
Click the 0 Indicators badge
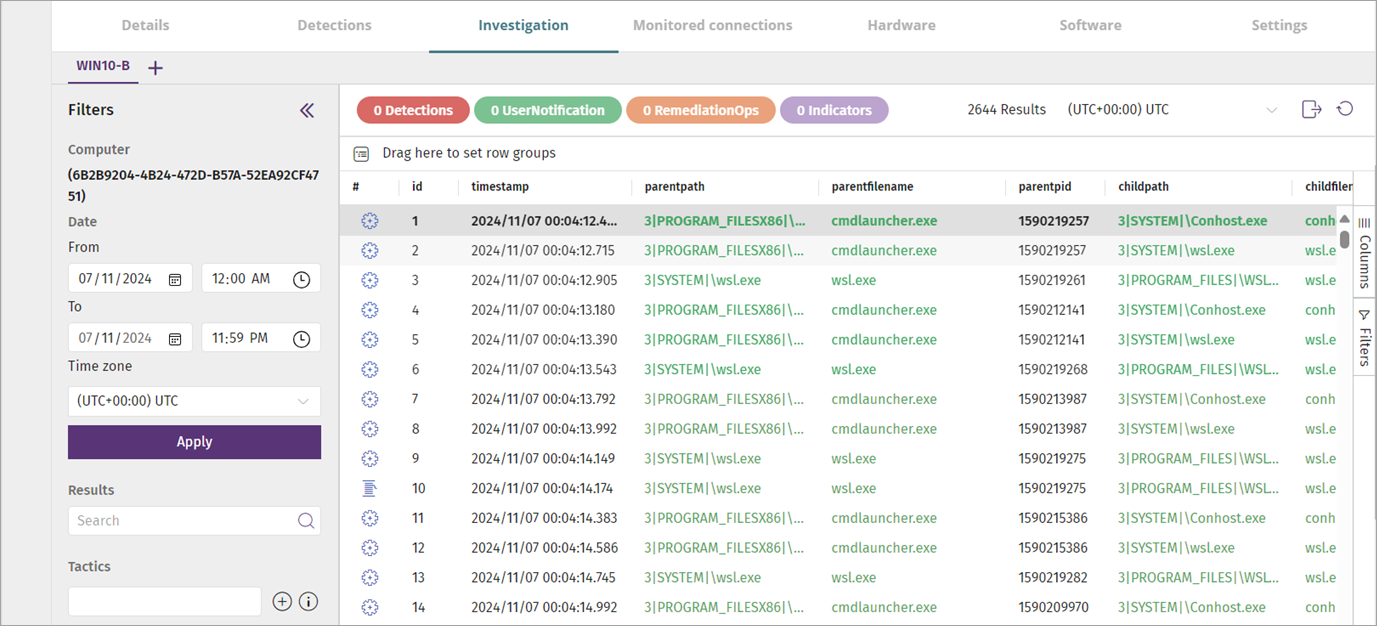834,110
